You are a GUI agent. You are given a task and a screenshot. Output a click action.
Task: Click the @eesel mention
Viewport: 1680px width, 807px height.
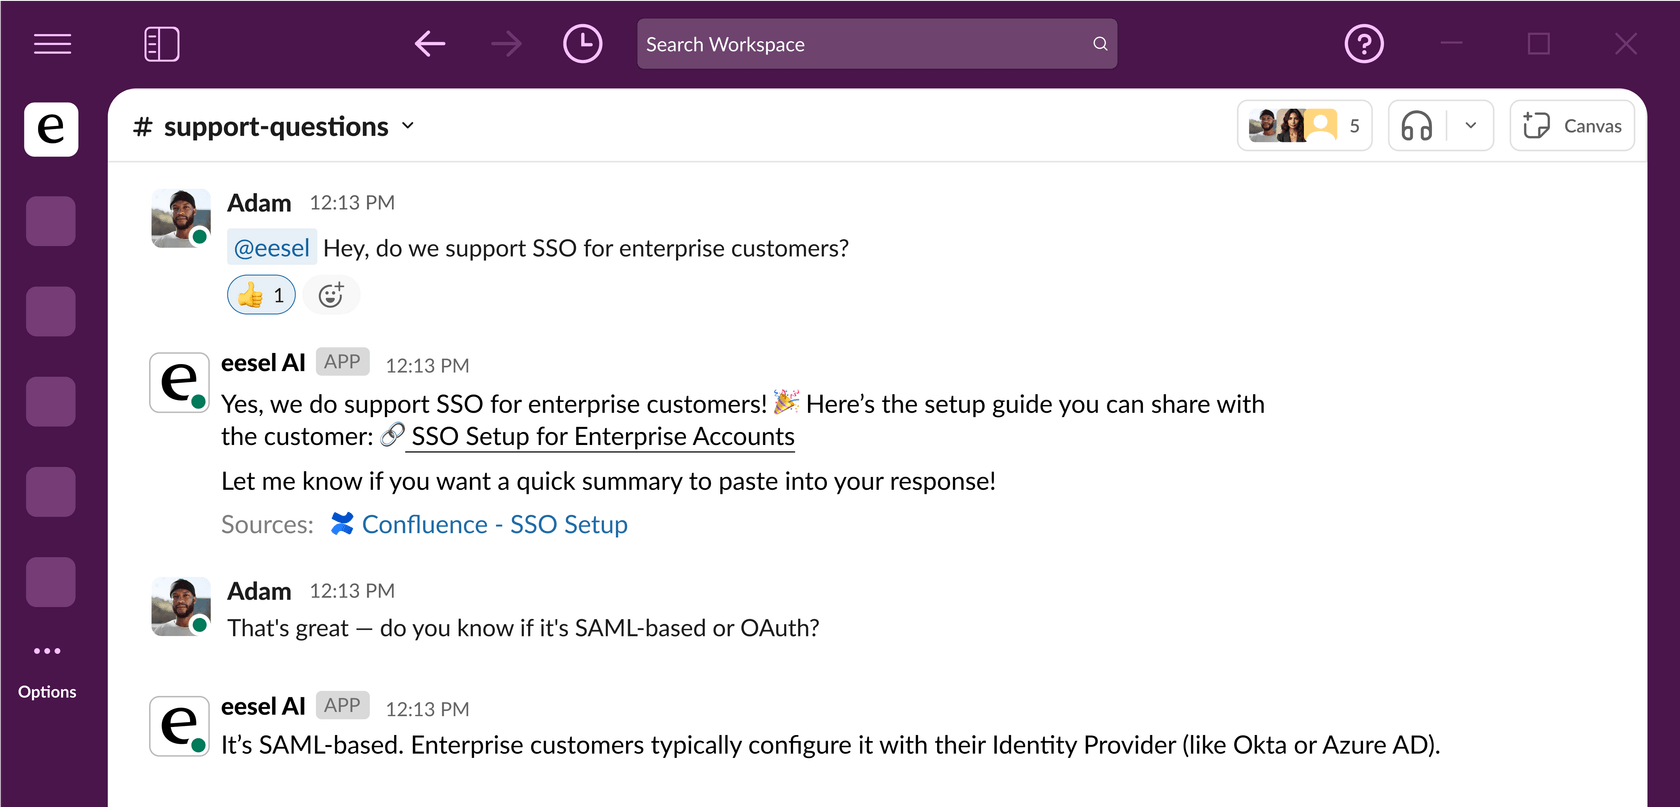coord(272,248)
